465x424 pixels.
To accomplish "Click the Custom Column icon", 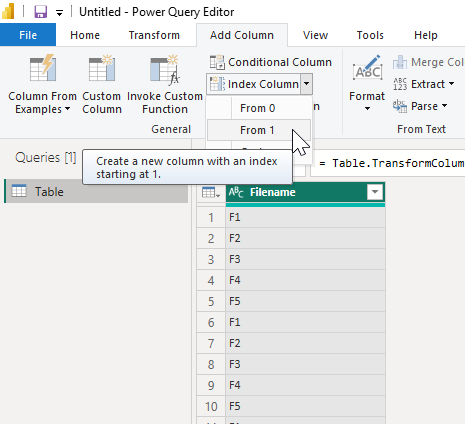I will click(102, 68).
